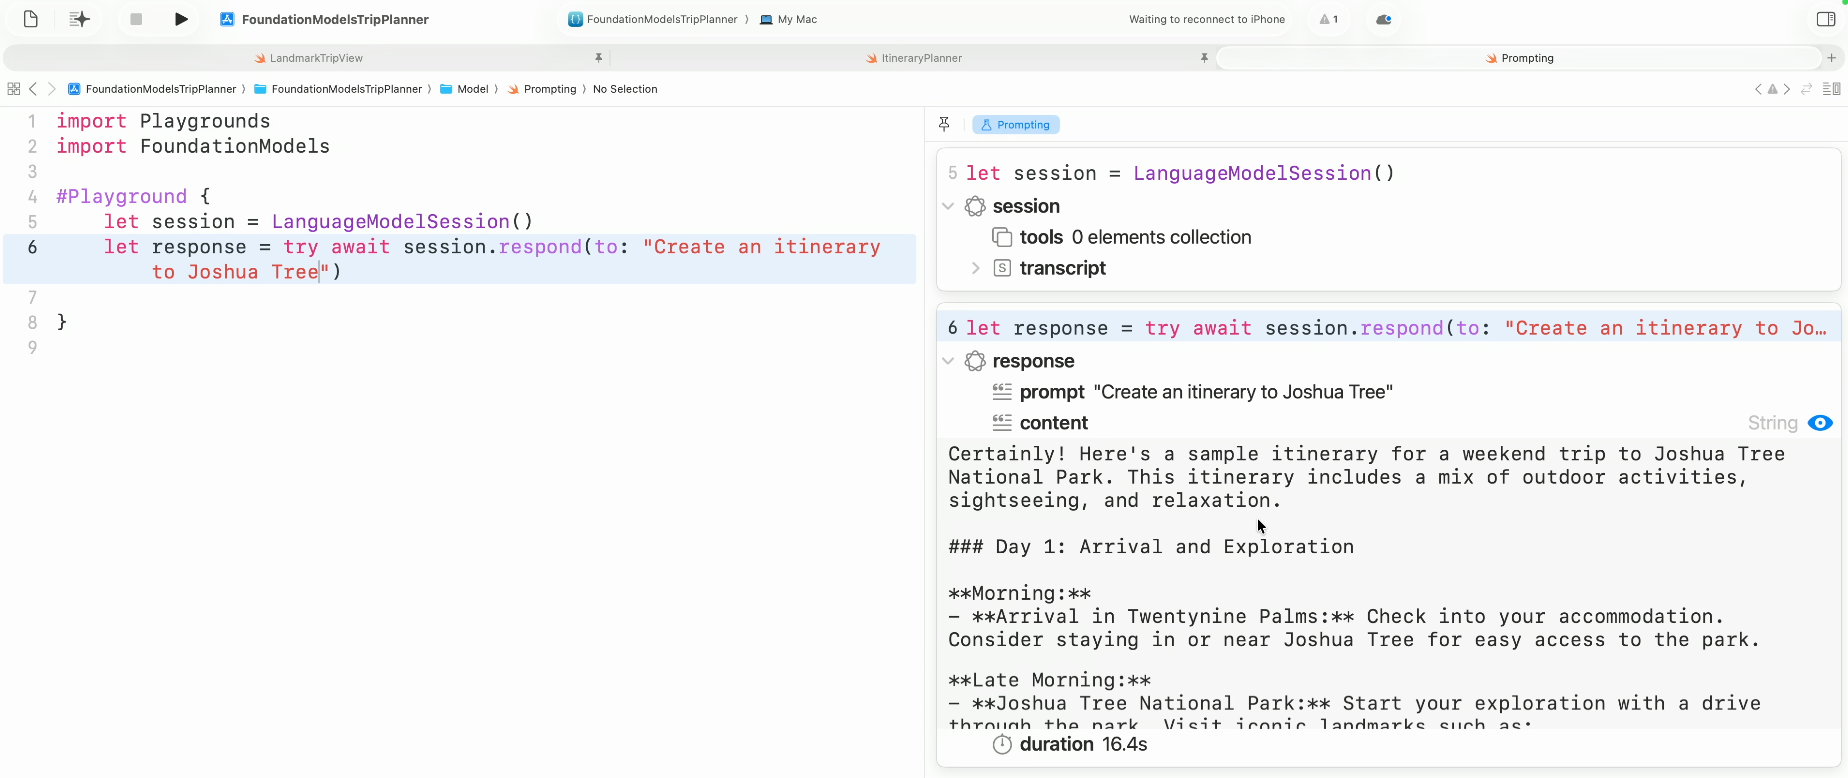This screenshot has width=1848, height=778.
Task: Select the Prompting playground button in canvas
Action: click(x=1015, y=125)
